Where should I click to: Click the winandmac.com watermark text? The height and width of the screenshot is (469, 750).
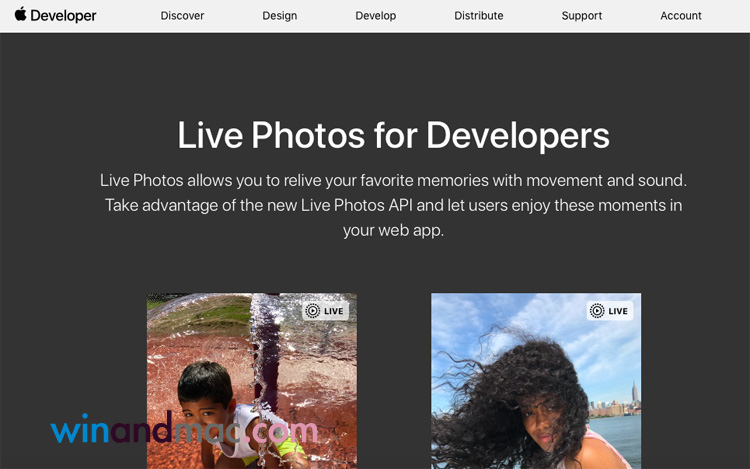click(x=184, y=431)
